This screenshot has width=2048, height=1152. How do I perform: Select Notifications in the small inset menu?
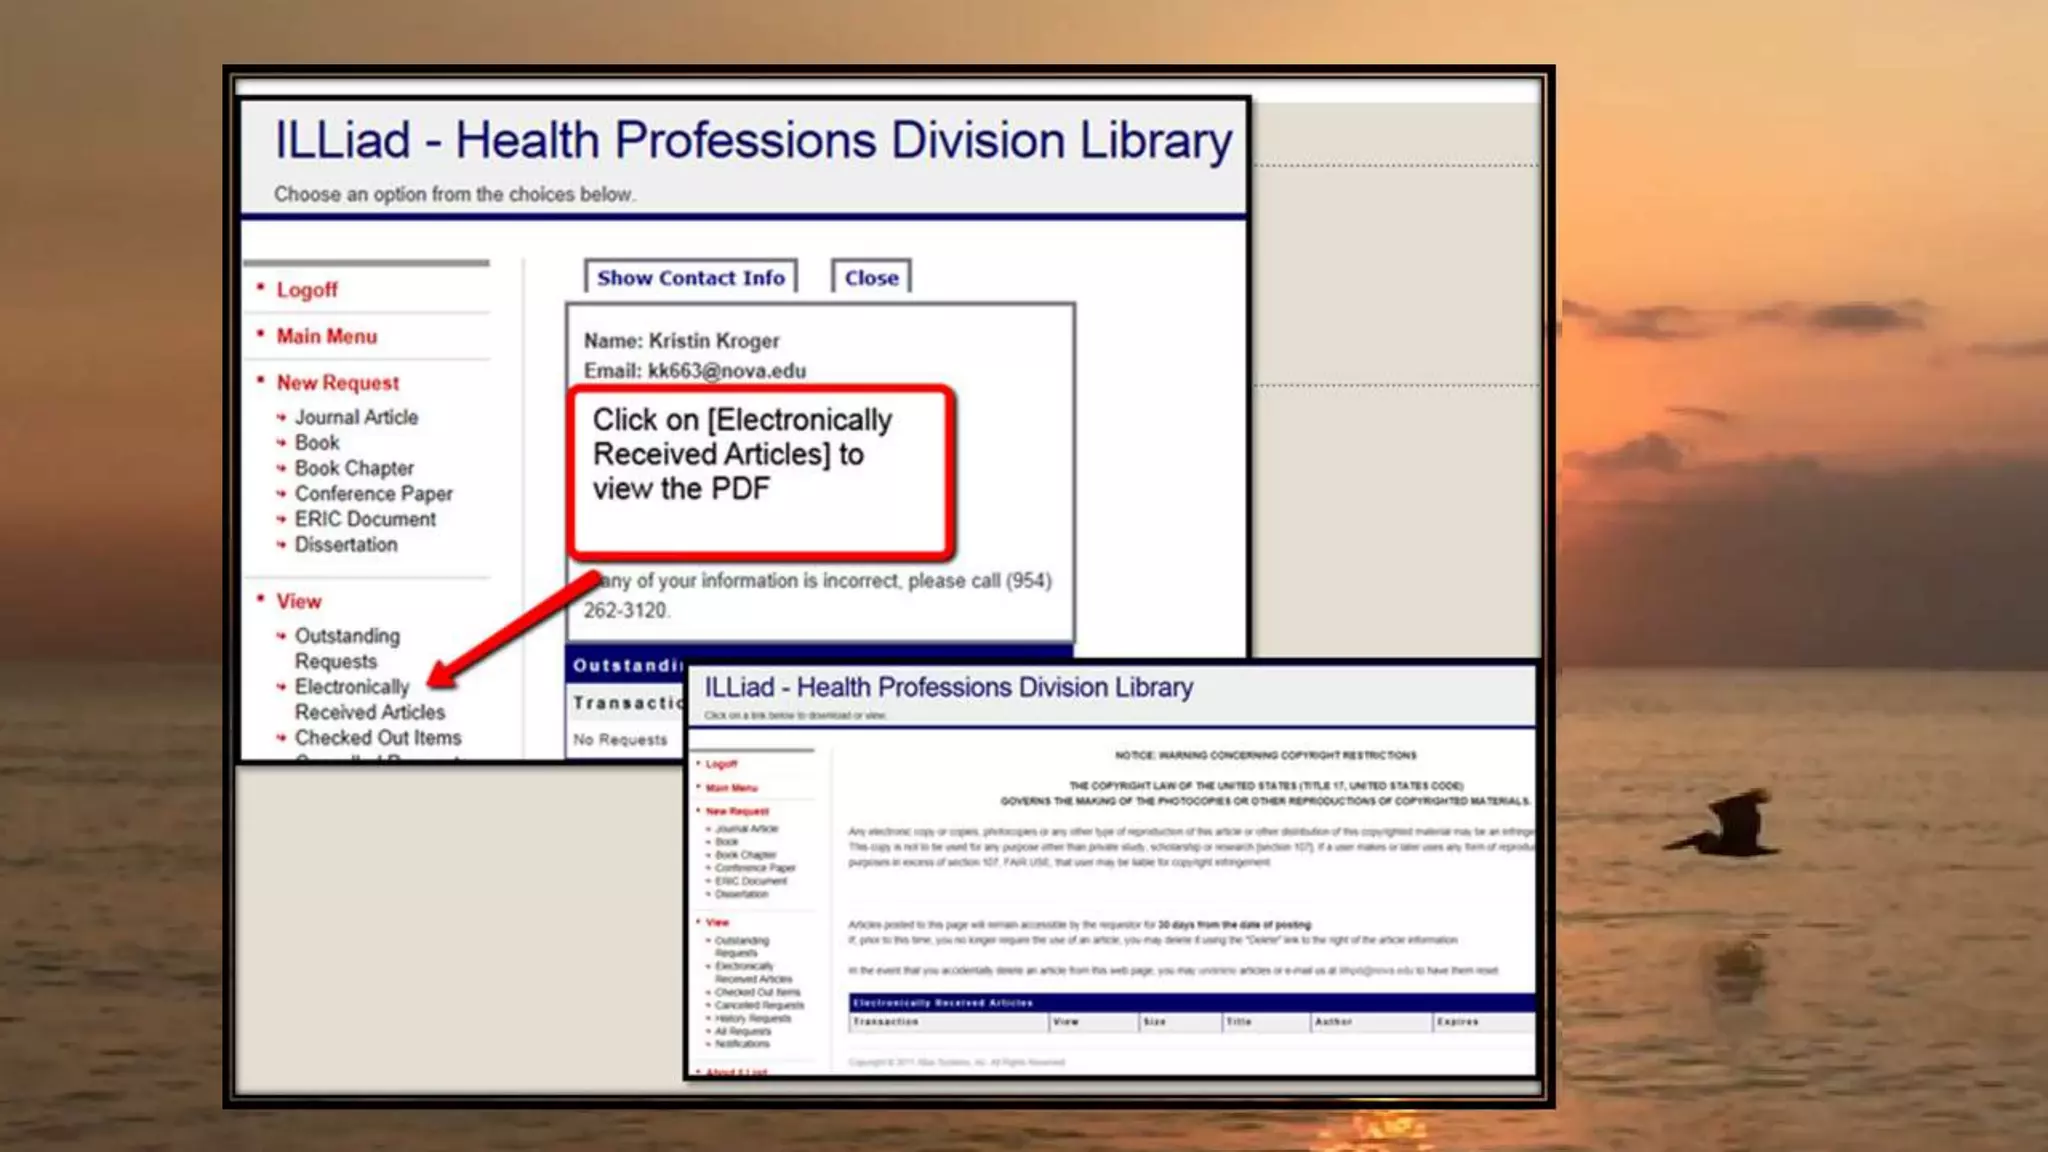[x=742, y=1044]
